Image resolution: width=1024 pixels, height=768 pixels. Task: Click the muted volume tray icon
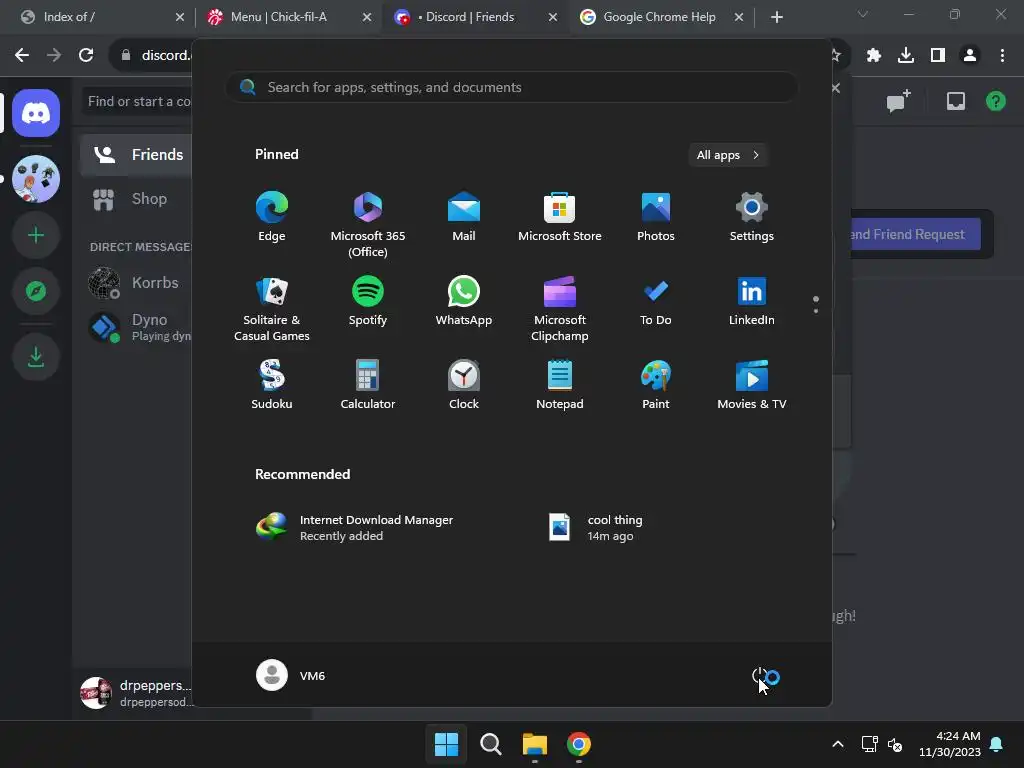[x=895, y=744]
